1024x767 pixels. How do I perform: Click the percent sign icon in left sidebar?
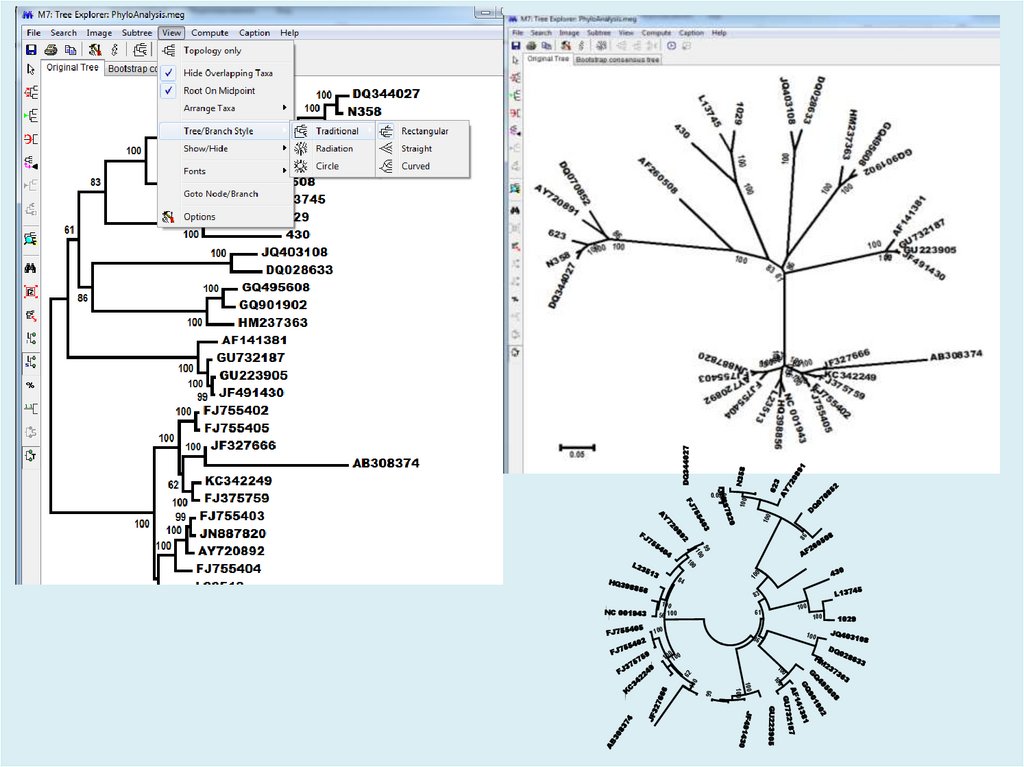[31, 385]
